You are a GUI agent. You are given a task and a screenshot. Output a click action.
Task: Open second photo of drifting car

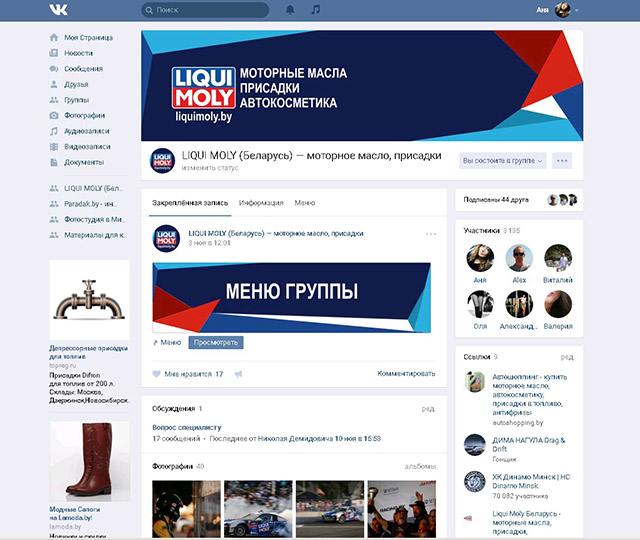tap(258, 509)
